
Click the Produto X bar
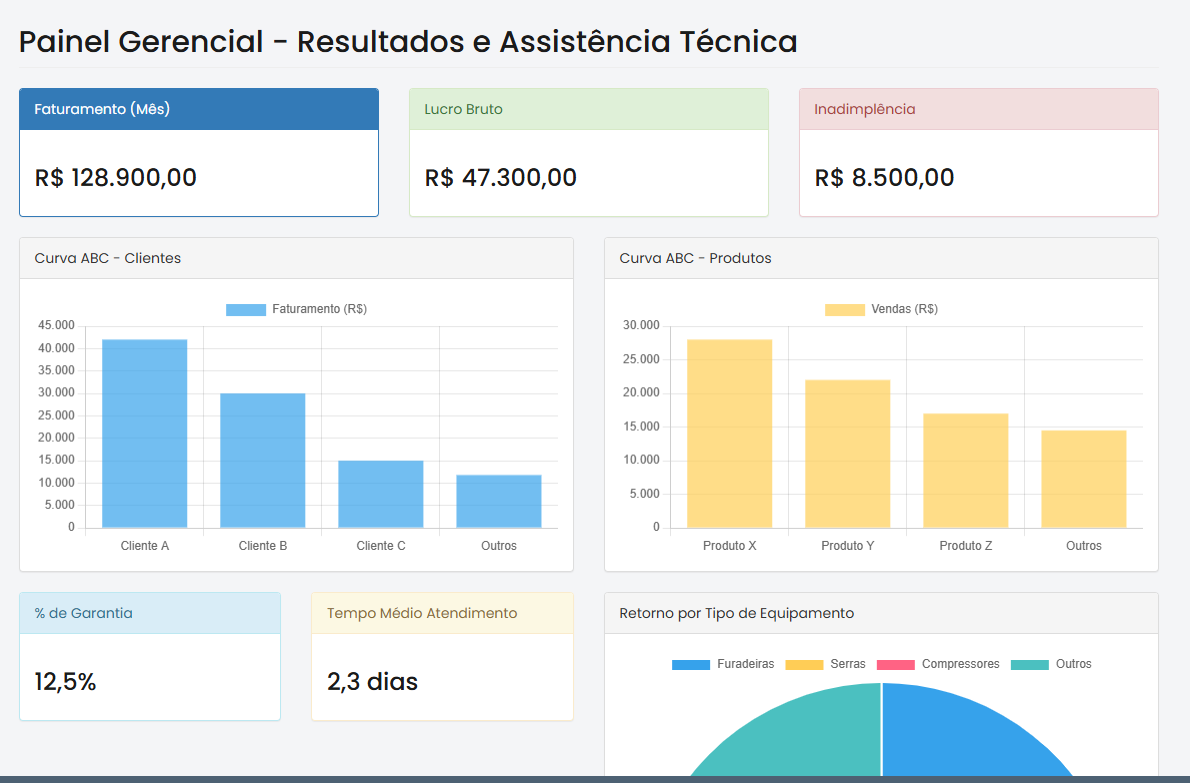point(729,433)
